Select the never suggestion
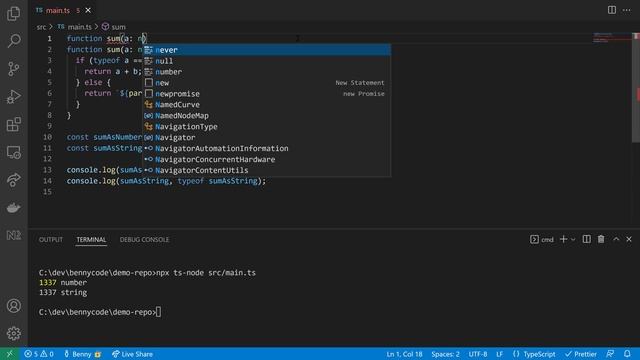The image size is (640, 360). (267, 50)
